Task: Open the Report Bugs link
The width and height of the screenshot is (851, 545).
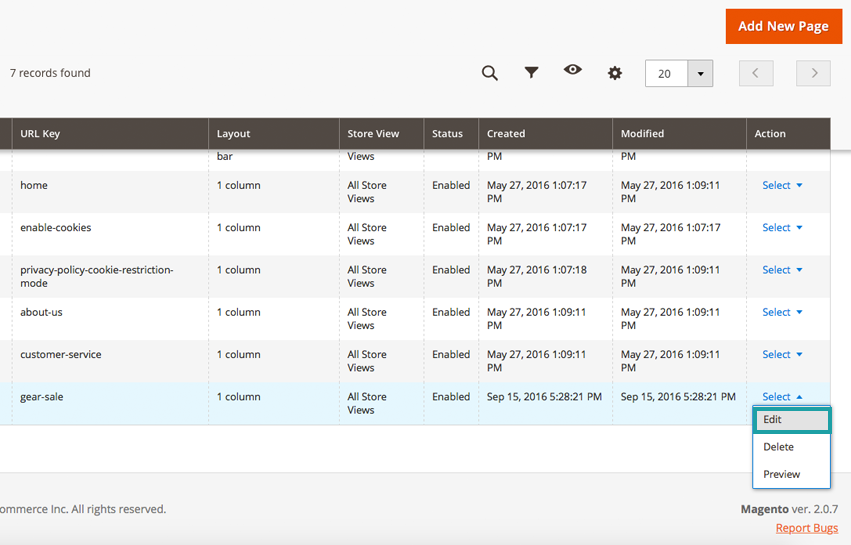Action: pos(806,528)
